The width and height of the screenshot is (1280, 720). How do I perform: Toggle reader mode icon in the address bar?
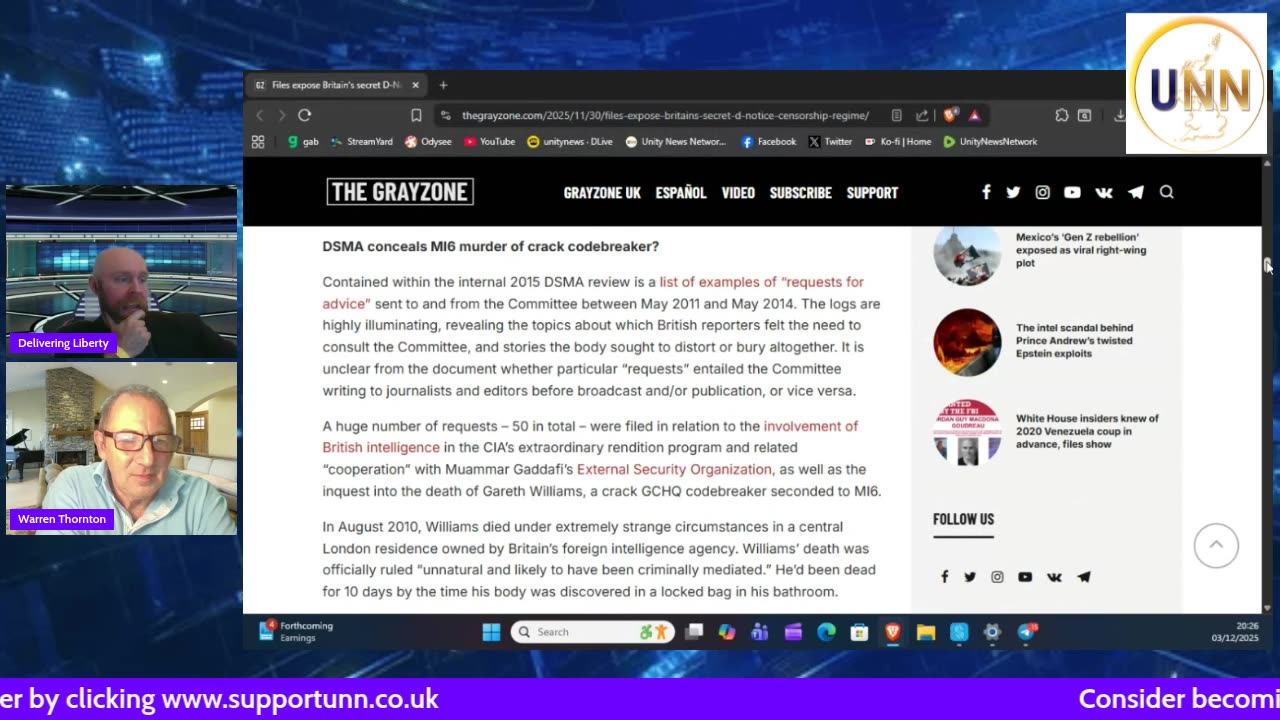pyautogui.click(x=897, y=115)
